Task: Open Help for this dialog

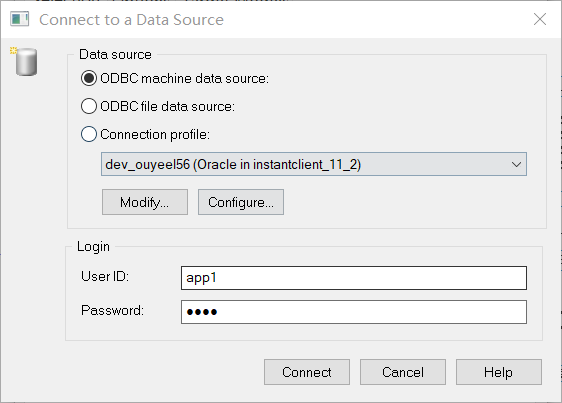Action: [x=499, y=372]
